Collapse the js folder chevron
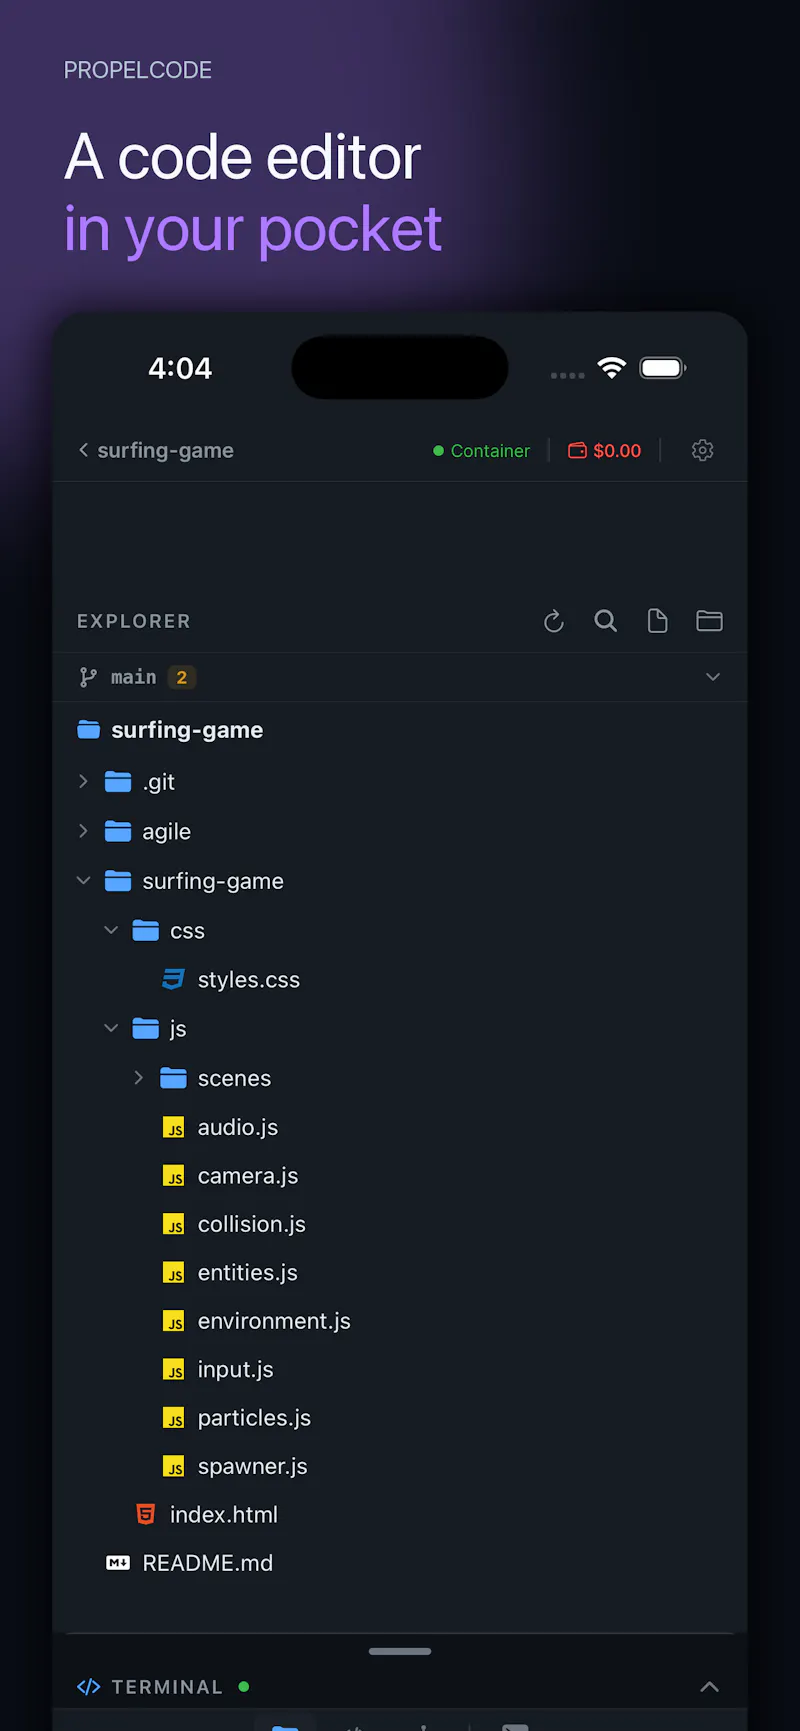 coord(111,1028)
